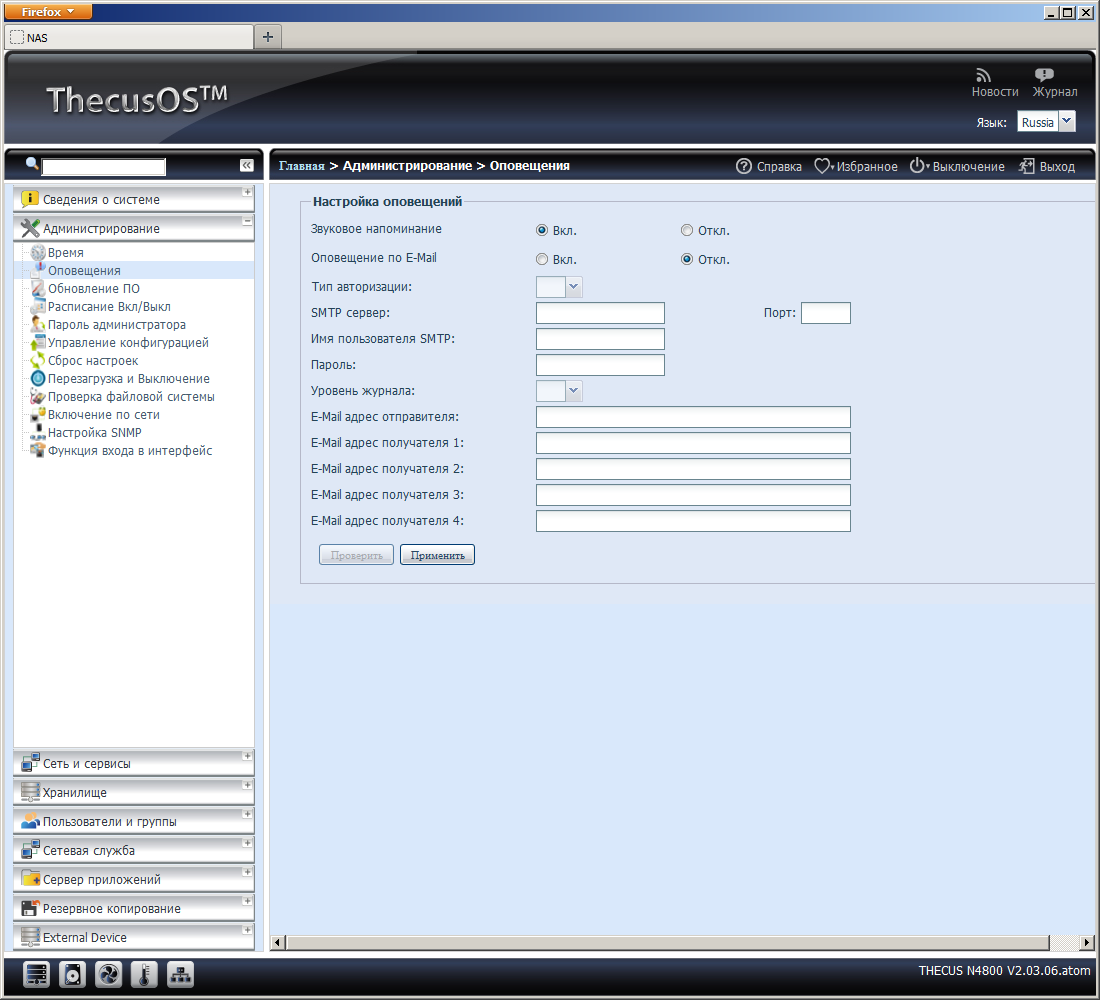Open the Firefox menu button

coord(48,11)
